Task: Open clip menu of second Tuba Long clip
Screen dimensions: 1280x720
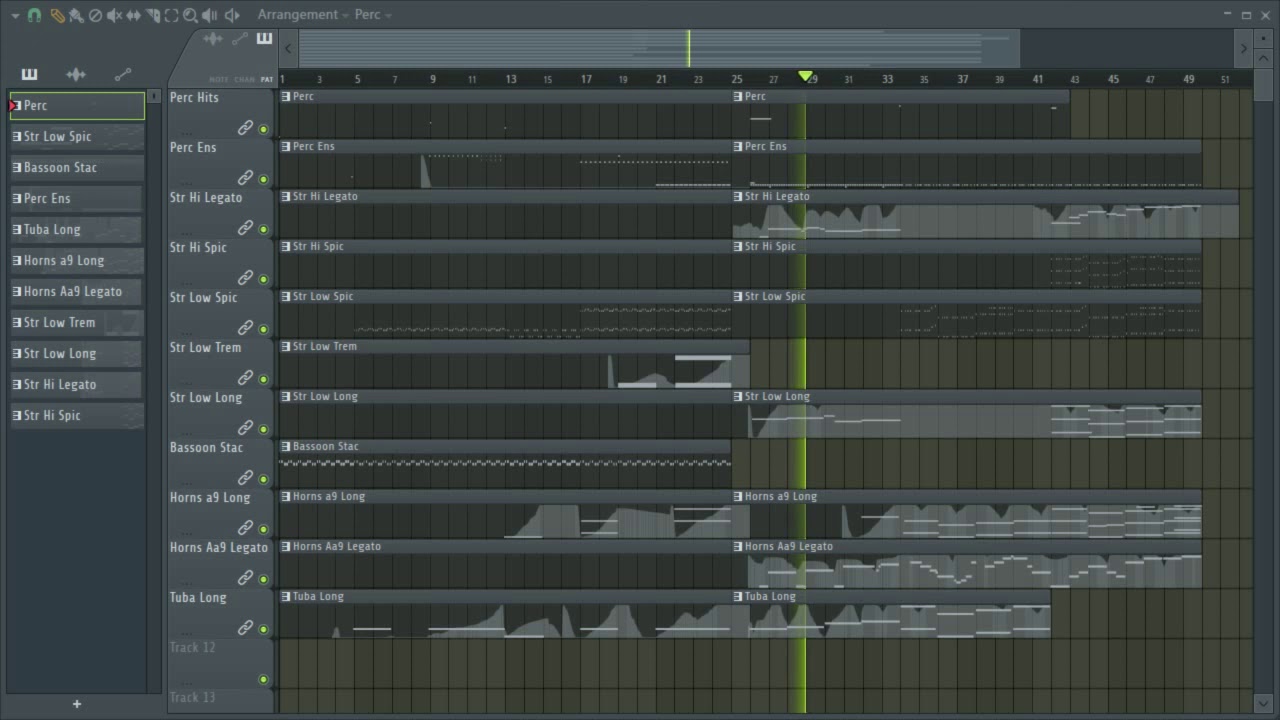Action: click(738, 597)
